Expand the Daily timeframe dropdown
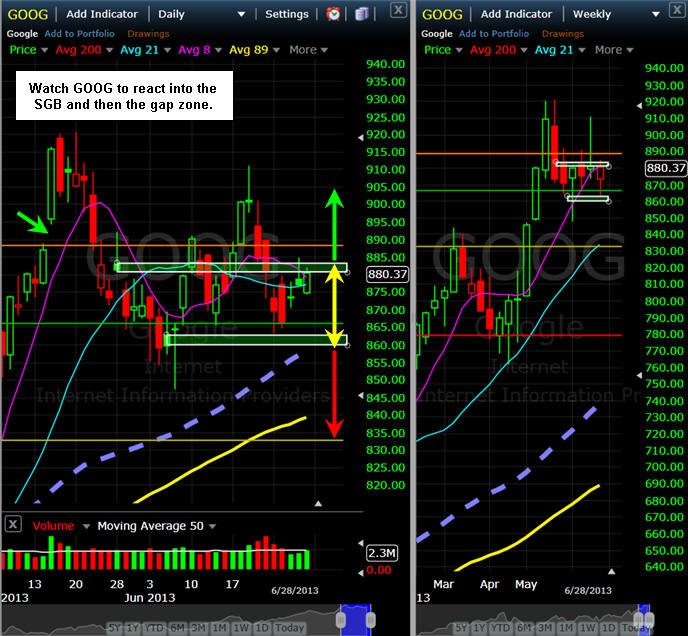688x636 pixels. pos(241,14)
